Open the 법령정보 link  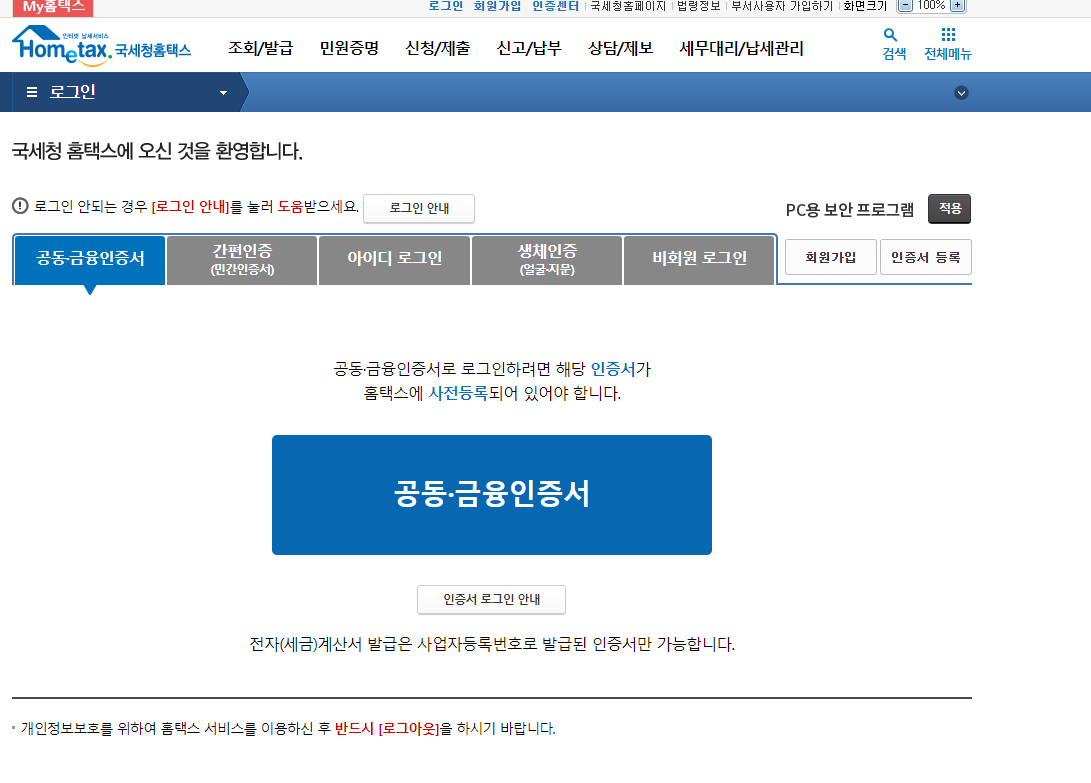click(699, 6)
